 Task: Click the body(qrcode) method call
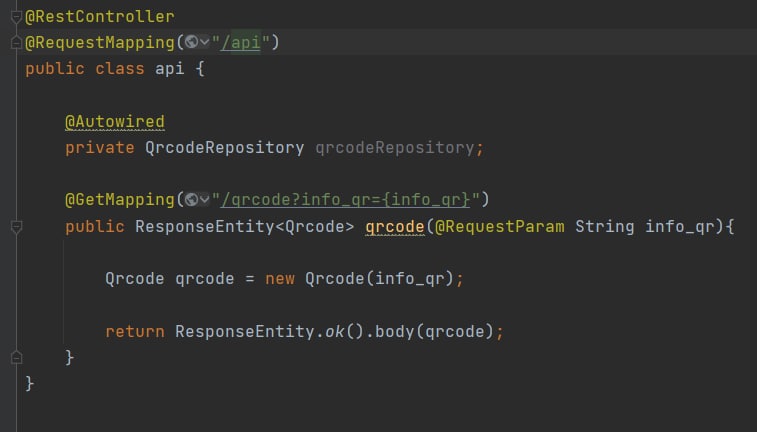click(434, 332)
